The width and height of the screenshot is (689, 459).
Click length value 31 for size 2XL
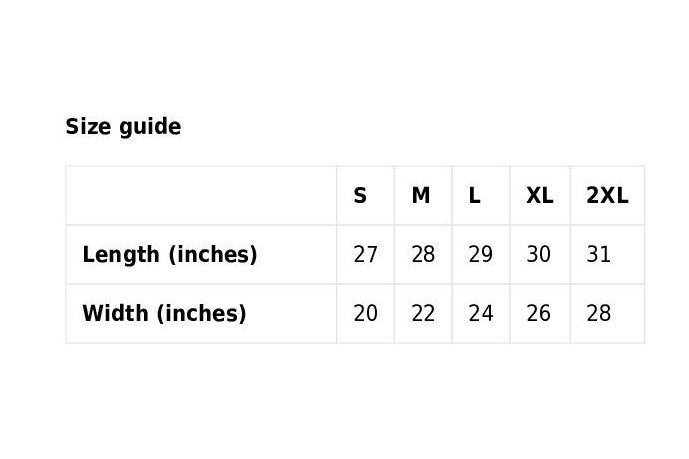(x=598, y=255)
